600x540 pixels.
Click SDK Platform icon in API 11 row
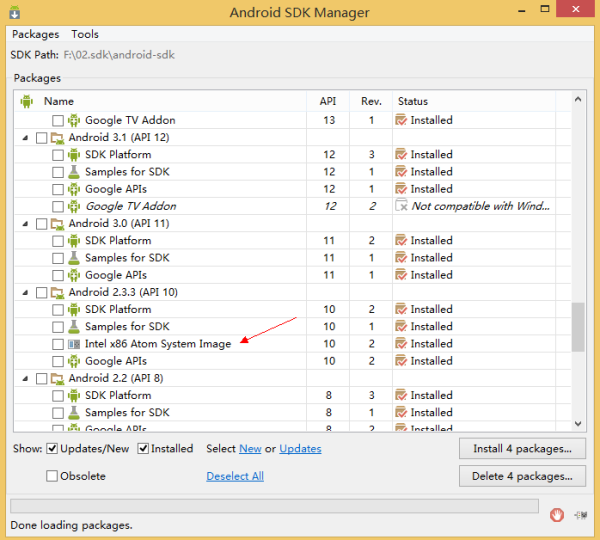coord(74,241)
